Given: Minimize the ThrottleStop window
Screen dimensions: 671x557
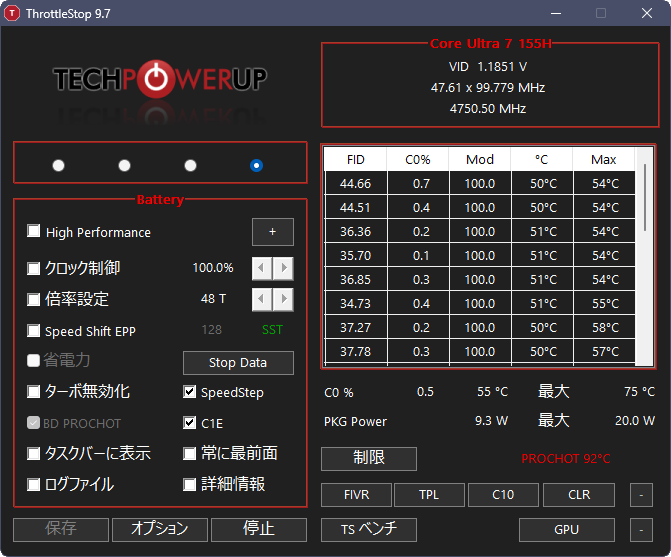Looking at the screenshot, I should (556, 13).
